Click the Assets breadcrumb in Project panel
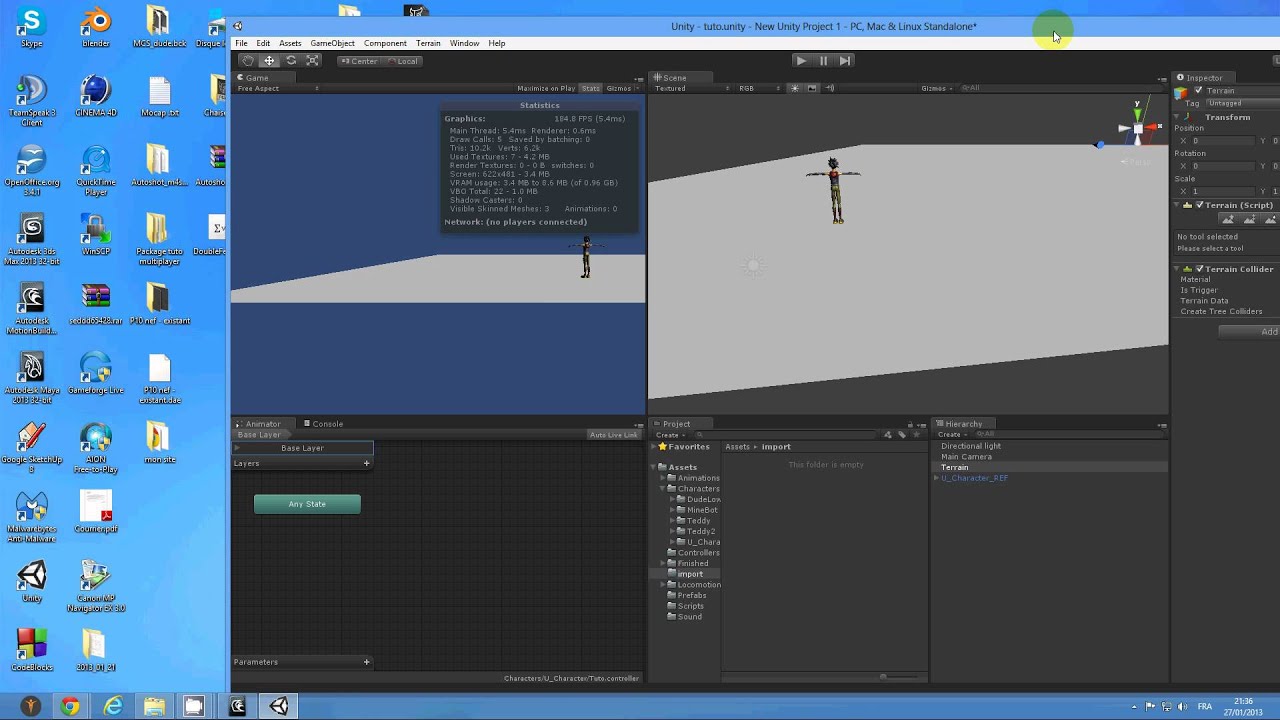The image size is (1280, 720). [738, 447]
